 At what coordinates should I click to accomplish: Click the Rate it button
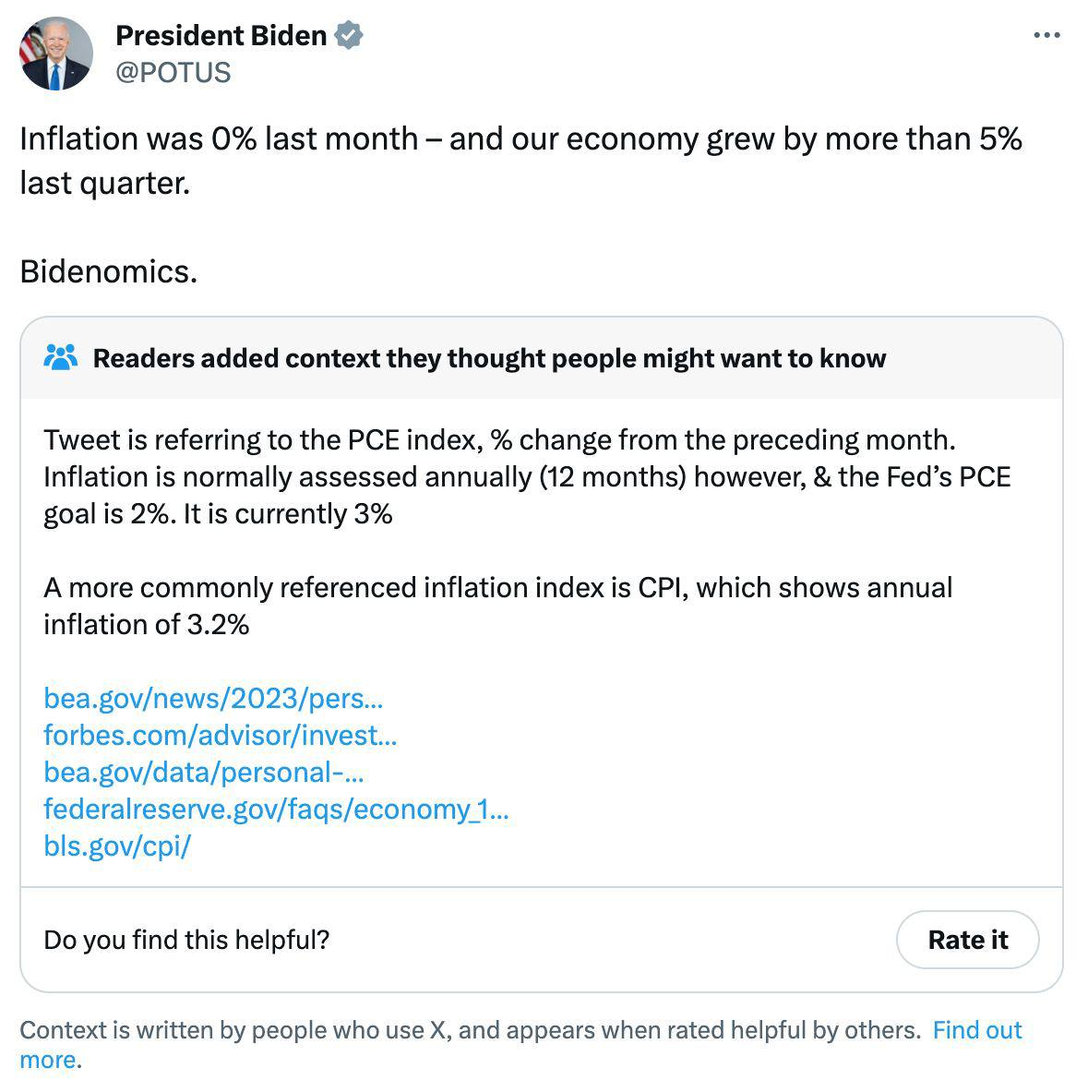[x=968, y=939]
